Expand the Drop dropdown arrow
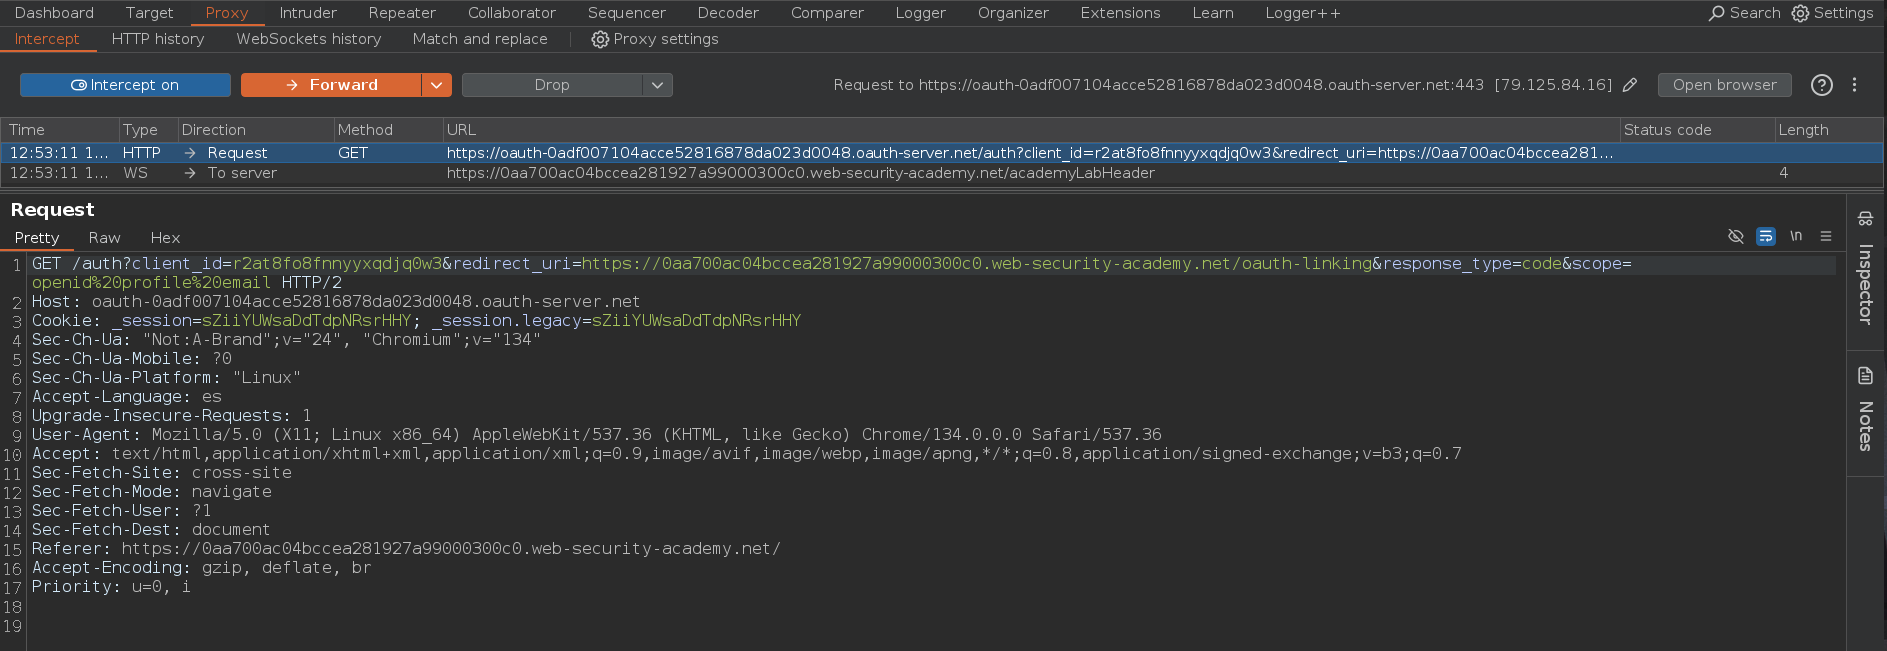This screenshot has height=651, width=1887. point(657,85)
